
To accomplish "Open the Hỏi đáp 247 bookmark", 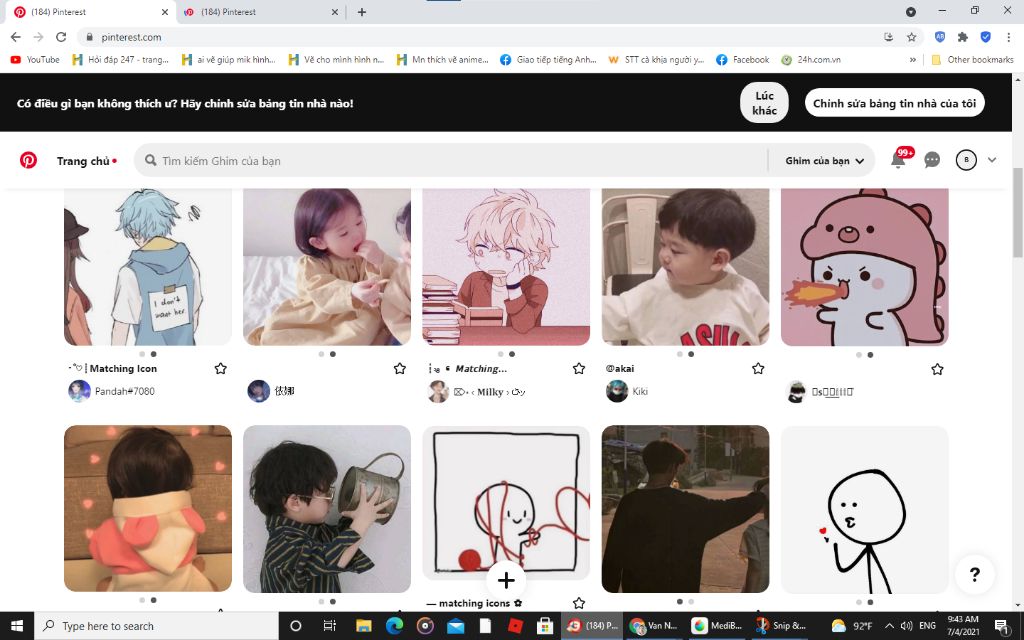I will (x=120, y=59).
